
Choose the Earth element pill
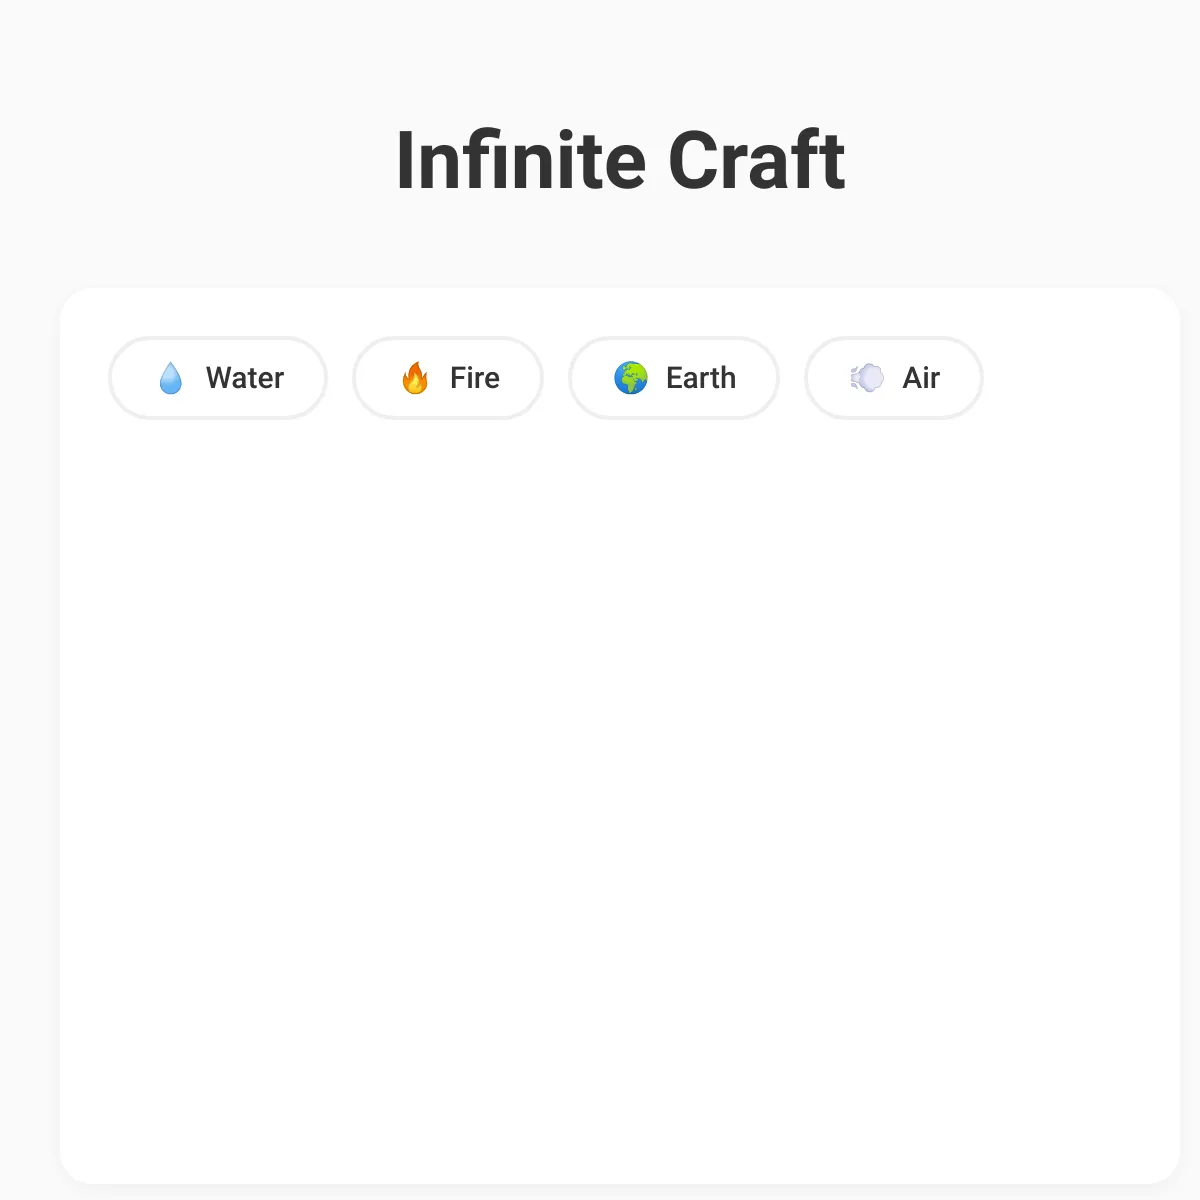674,378
